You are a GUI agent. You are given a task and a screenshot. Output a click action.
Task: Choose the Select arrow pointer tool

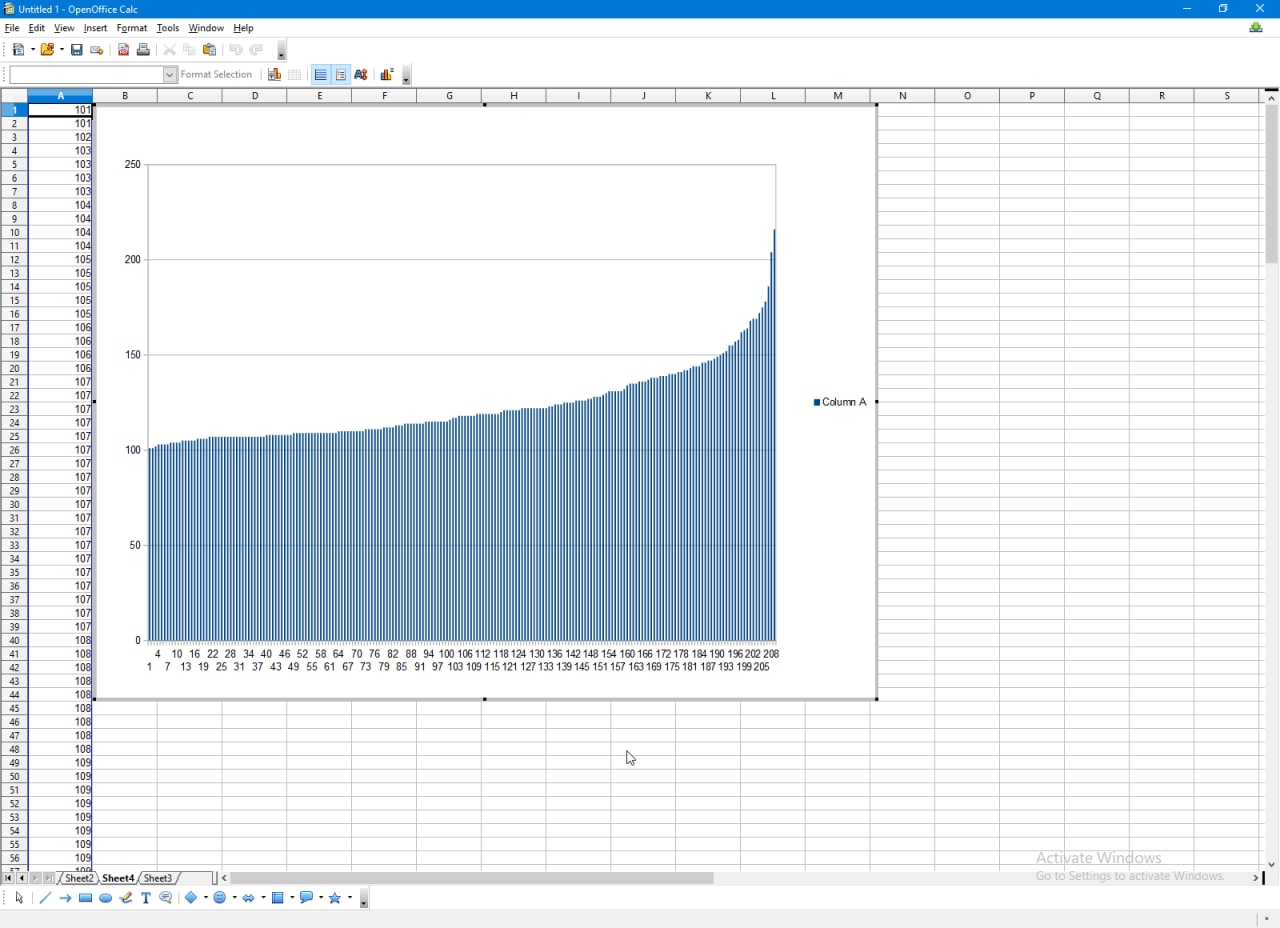coord(19,898)
